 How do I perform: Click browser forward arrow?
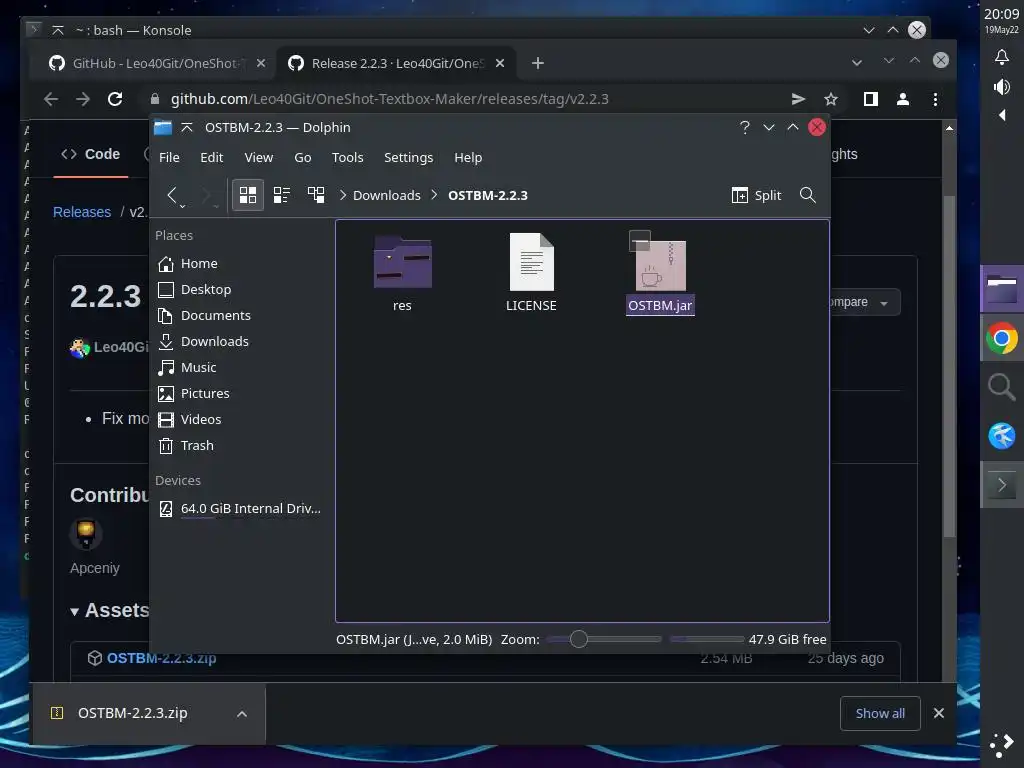[83, 99]
